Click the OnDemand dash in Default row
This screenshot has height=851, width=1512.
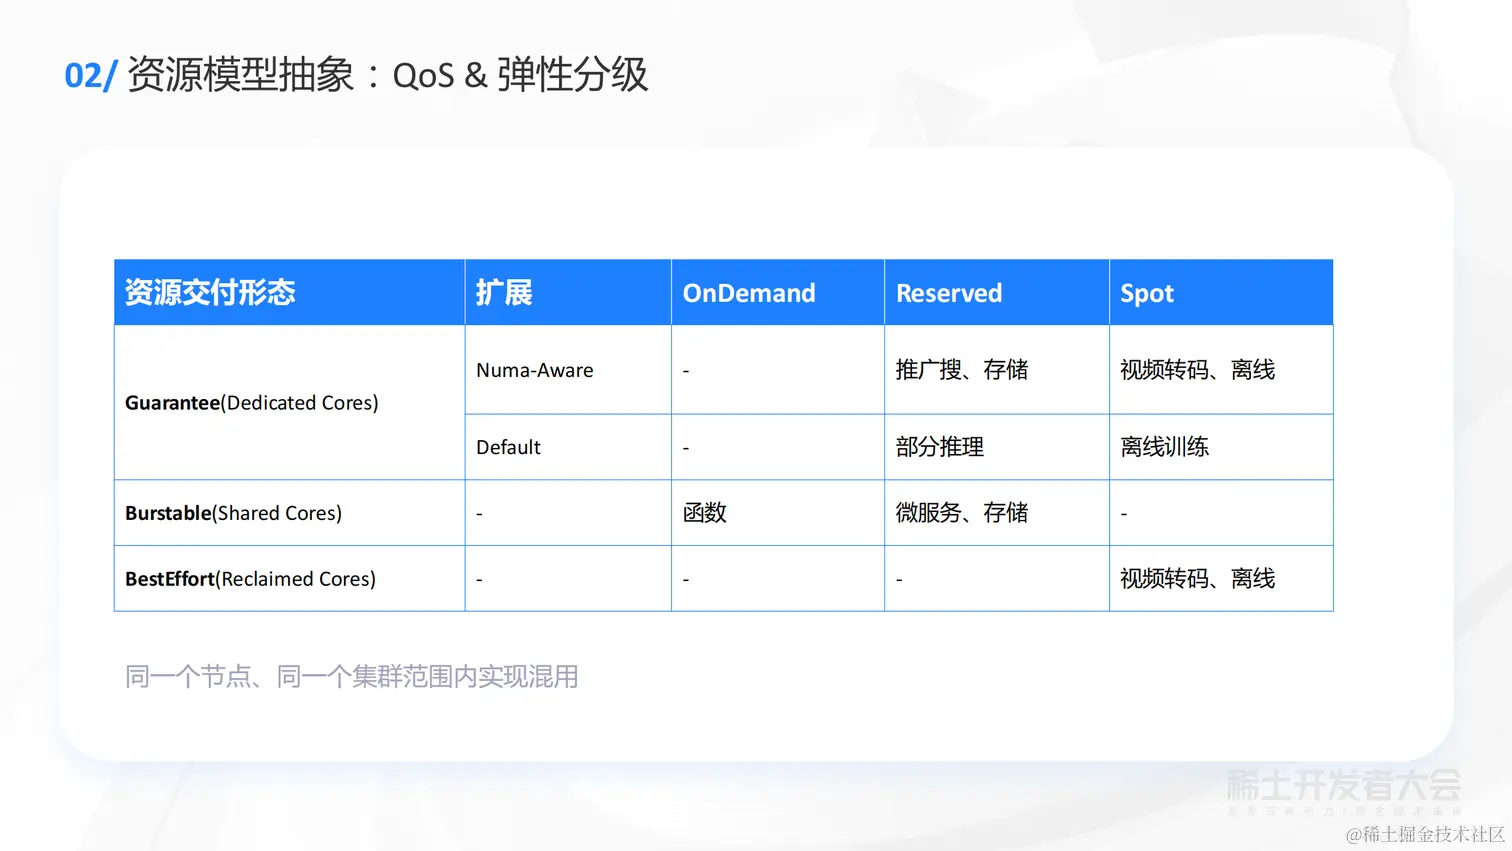click(x=686, y=448)
